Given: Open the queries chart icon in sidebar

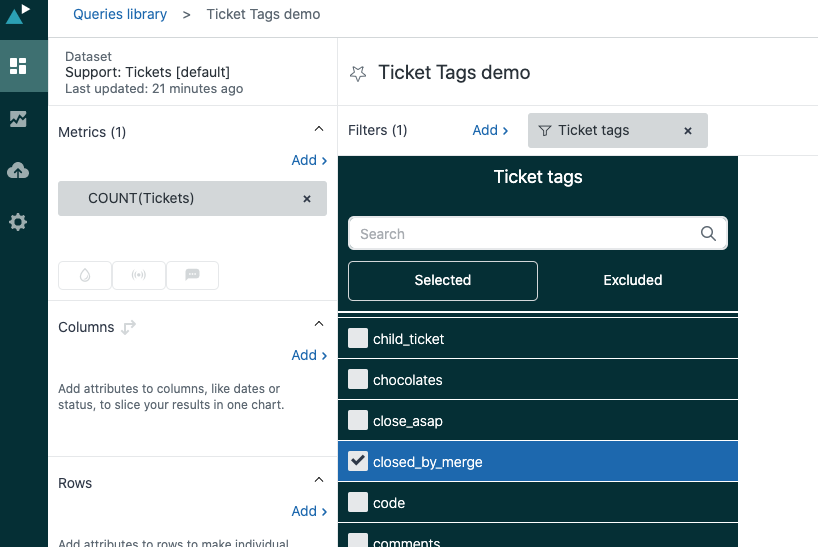Looking at the screenshot, I should tap(18, 119).
